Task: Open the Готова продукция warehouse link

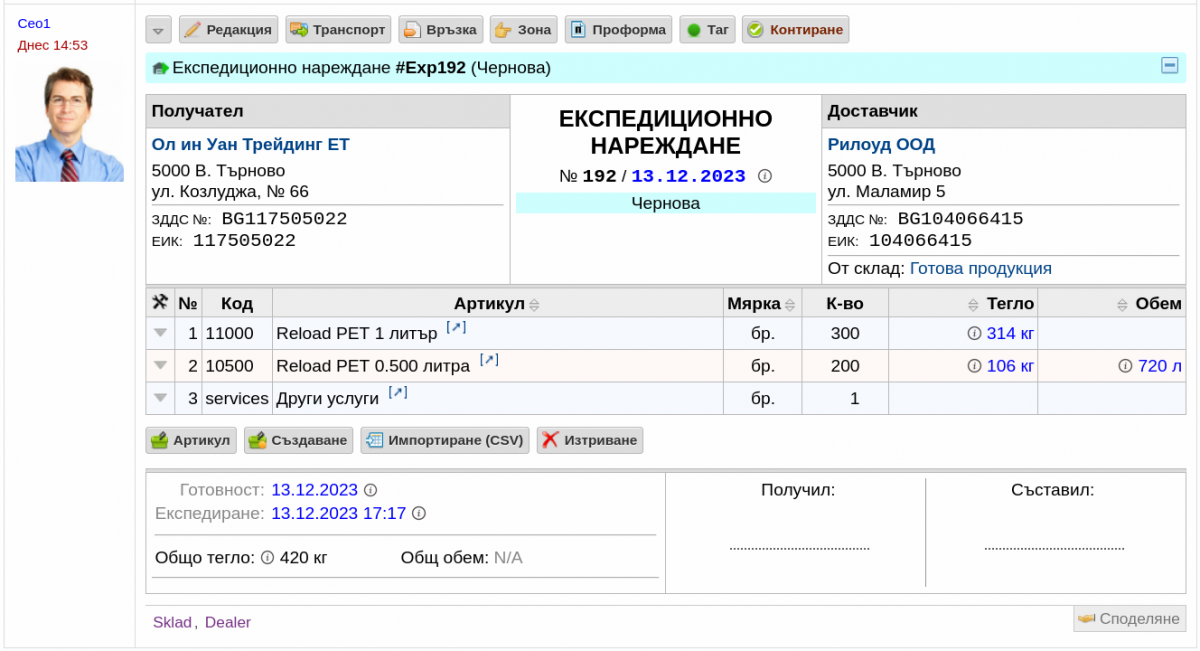Action: click(x=980, y=269)
